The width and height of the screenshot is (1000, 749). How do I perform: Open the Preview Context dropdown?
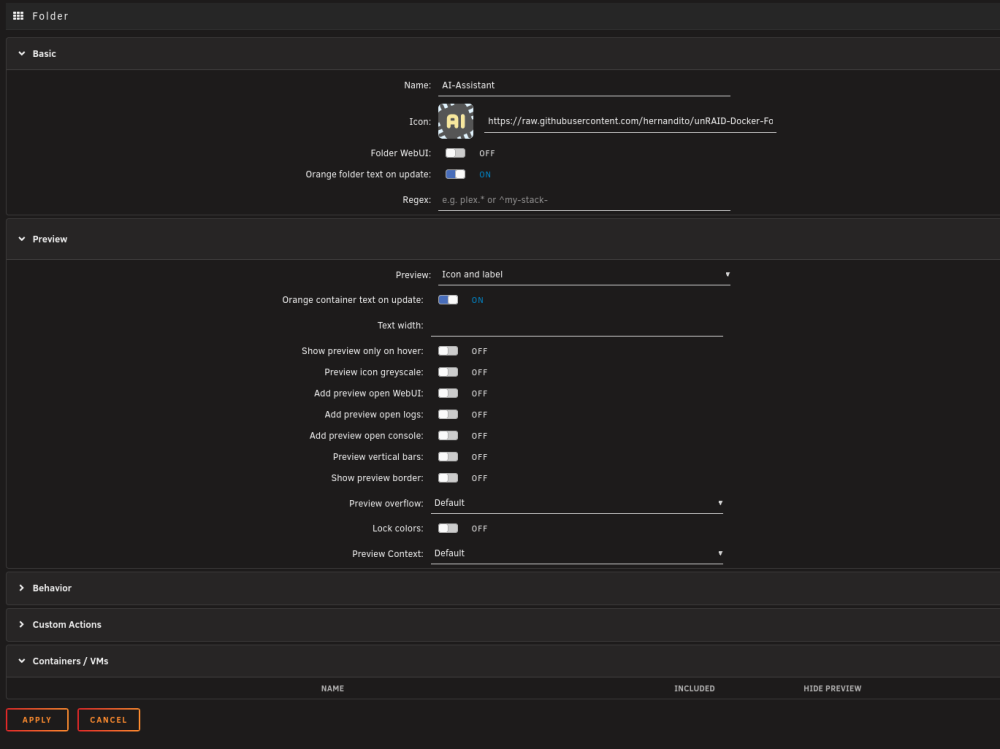(577, 553)
